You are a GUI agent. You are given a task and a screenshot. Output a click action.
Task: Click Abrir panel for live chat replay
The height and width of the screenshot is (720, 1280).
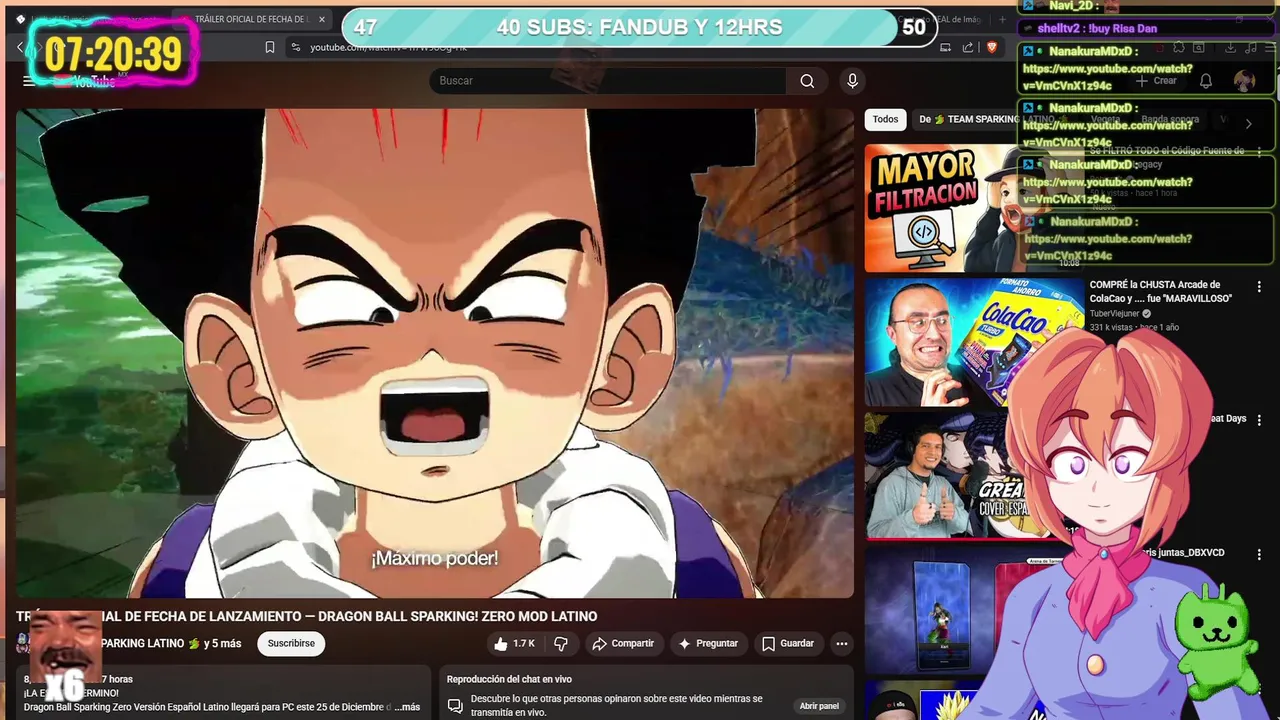tap(819, 706)
